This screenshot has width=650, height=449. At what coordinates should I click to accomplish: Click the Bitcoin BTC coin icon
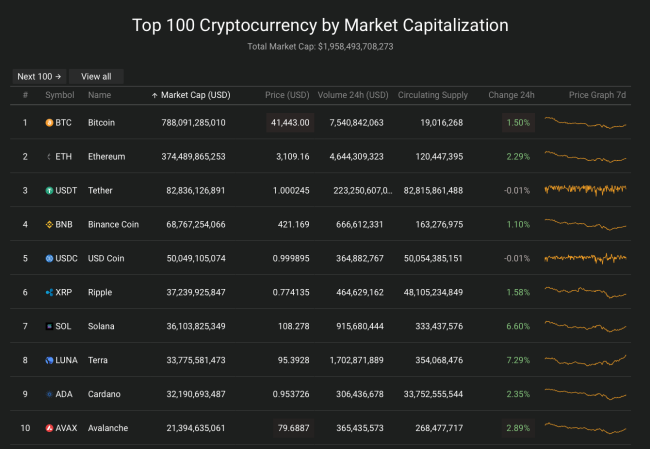point(49,123)
